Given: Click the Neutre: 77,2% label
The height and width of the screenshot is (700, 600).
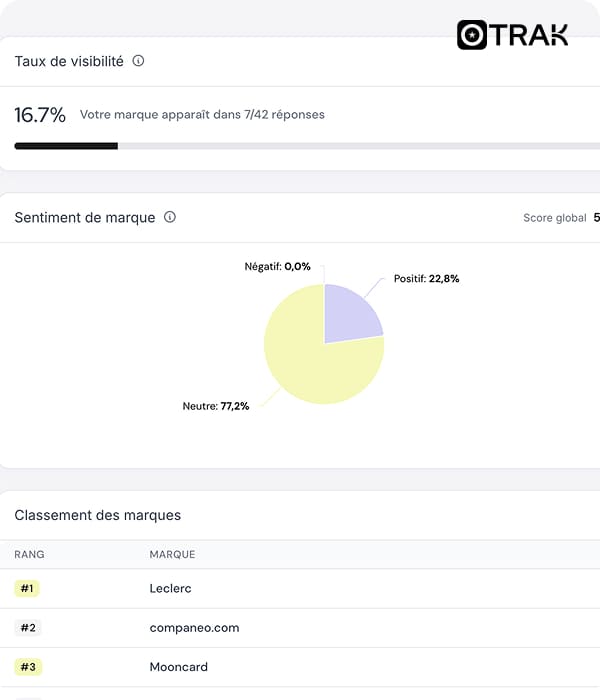Looking at the screenshot, I should click(x=216, y=406).
